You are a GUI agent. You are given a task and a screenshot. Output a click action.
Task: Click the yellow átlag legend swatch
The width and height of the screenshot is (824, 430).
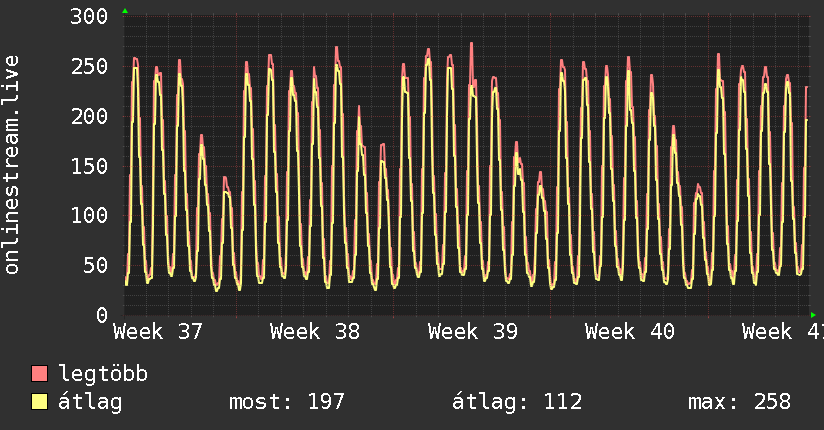click(x=40, y=402)
